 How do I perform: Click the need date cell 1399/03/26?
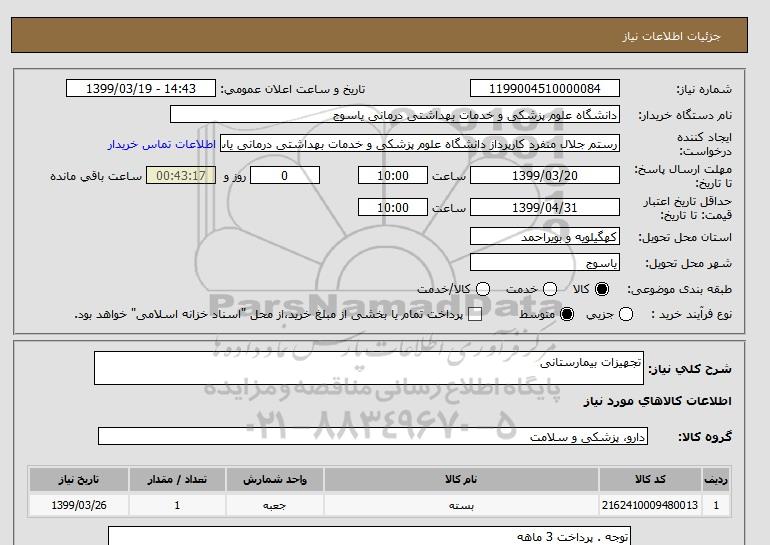[x=79, y=505]
